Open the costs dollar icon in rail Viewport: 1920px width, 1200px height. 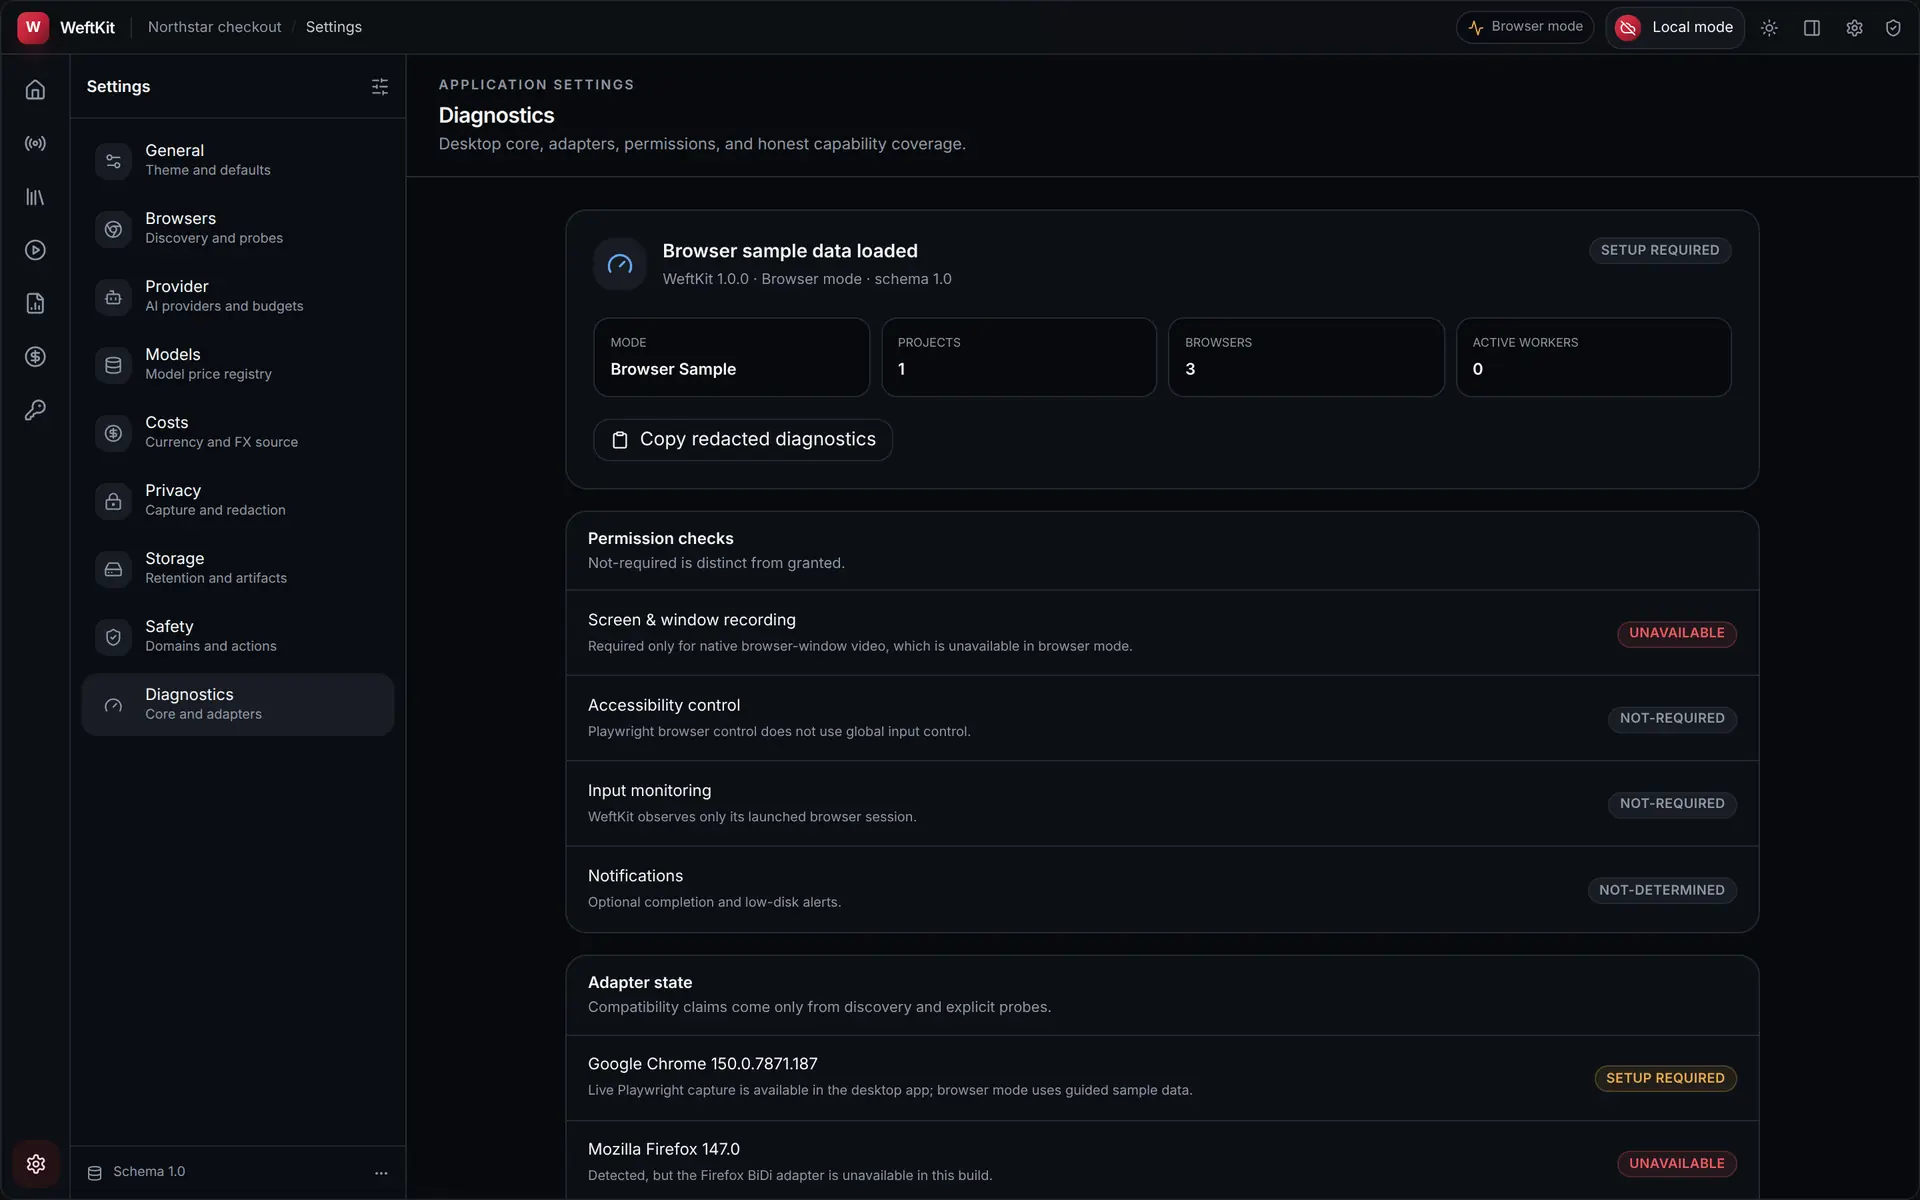pyautogui.click(x=35, y=357)
